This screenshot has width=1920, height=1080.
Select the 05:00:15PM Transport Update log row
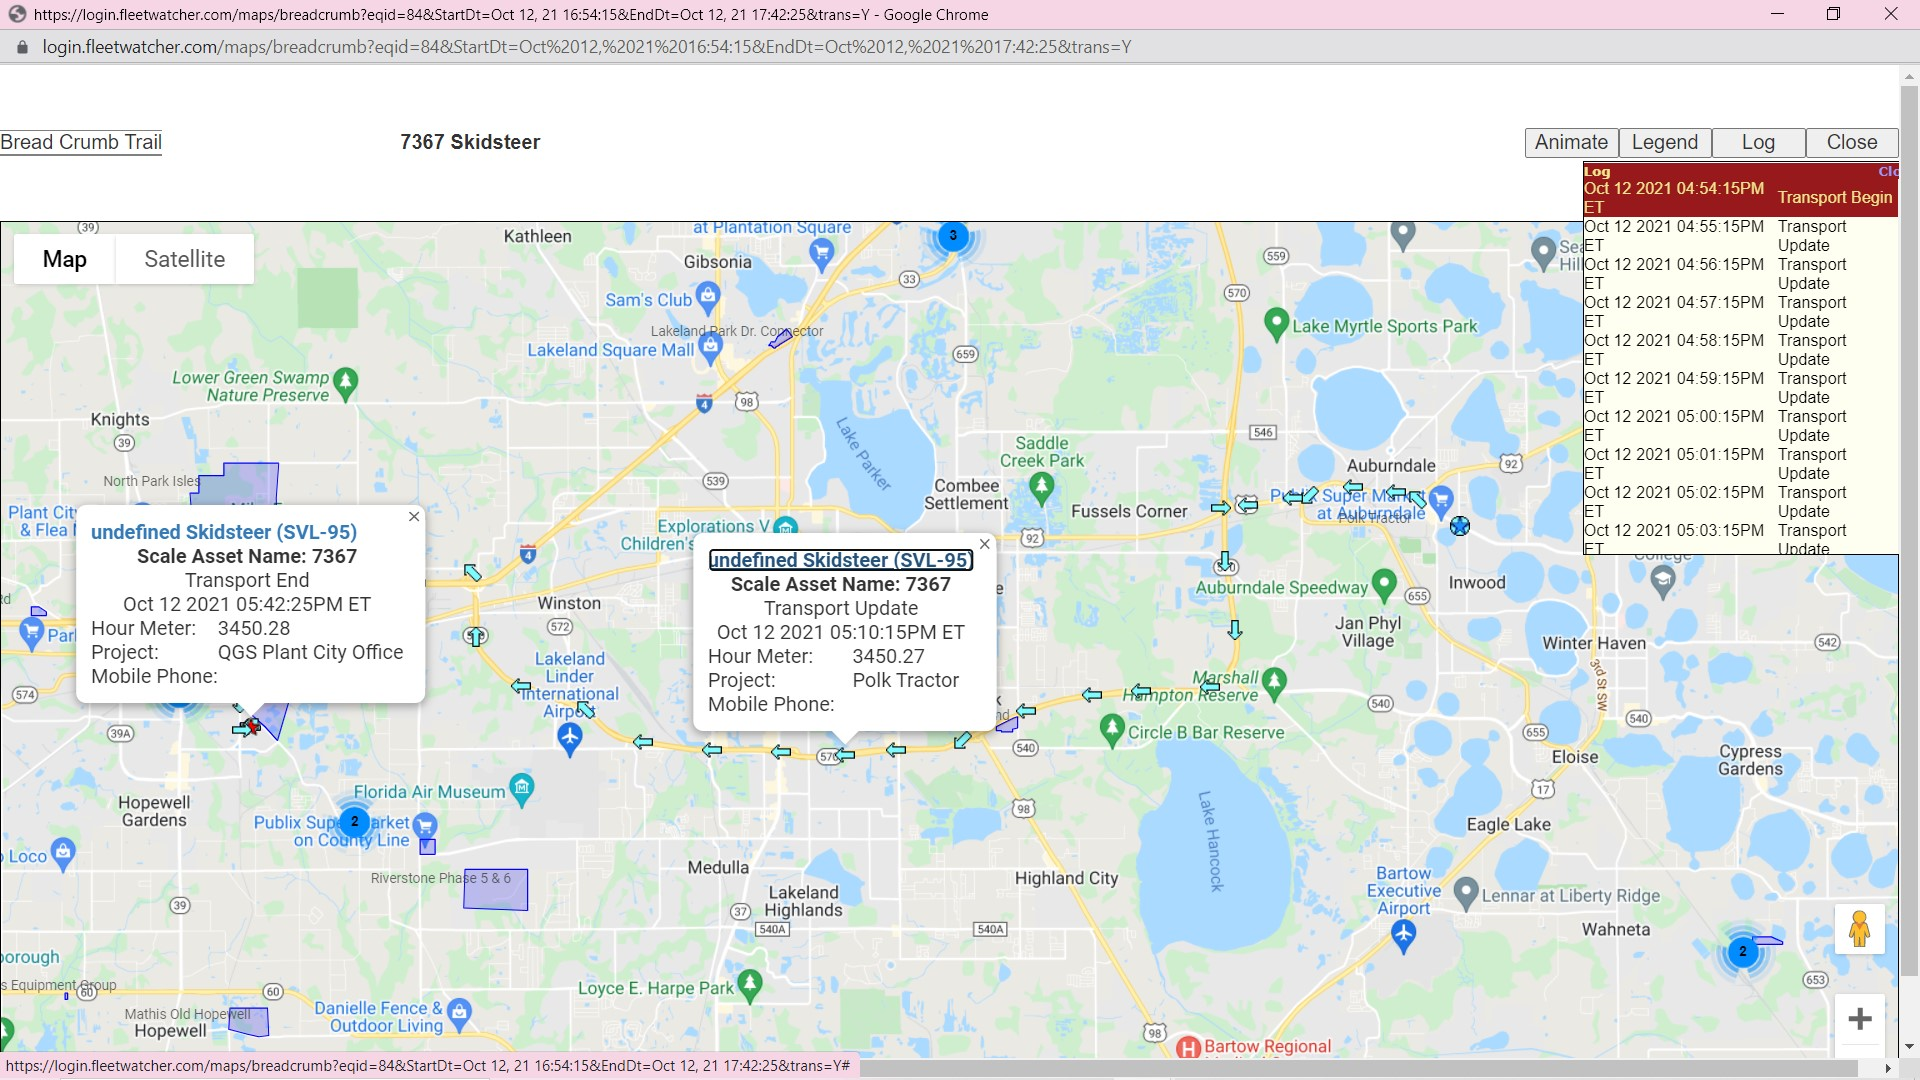coord(1740,426)
